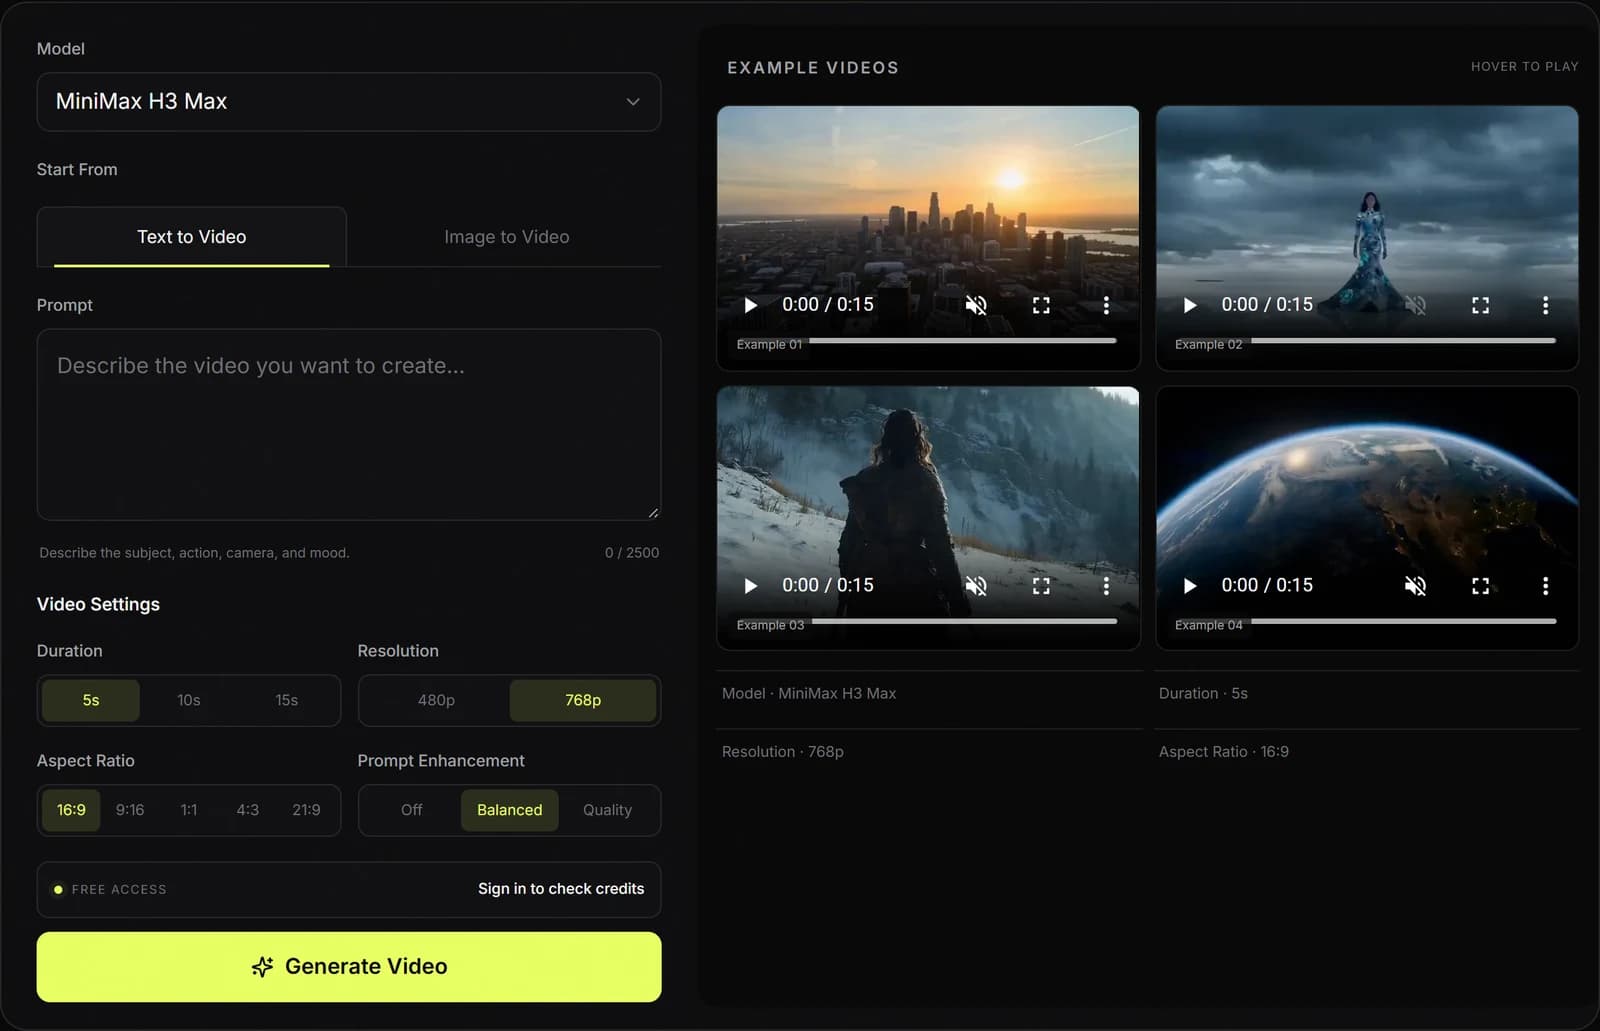Seek on the Example 03 video progress bar
The width and height of the screenshot is (1600, 1031).
963,622
